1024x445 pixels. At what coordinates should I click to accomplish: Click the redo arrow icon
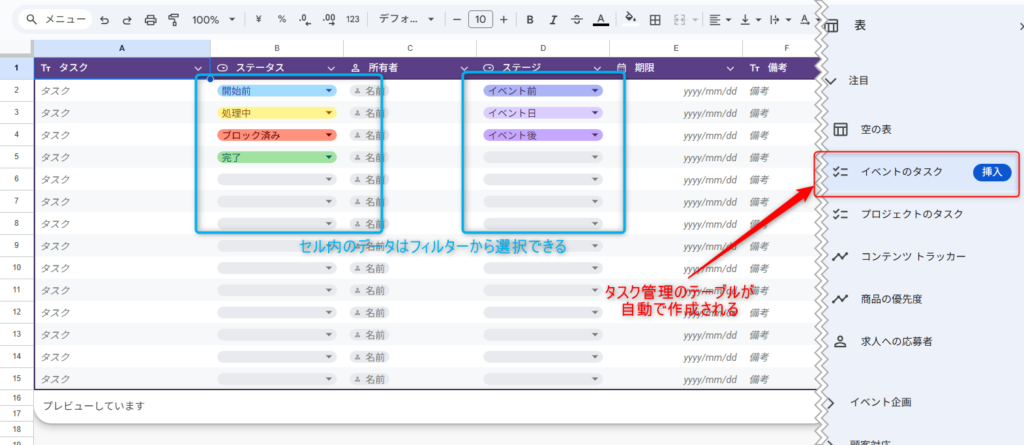tap(126, 20)
